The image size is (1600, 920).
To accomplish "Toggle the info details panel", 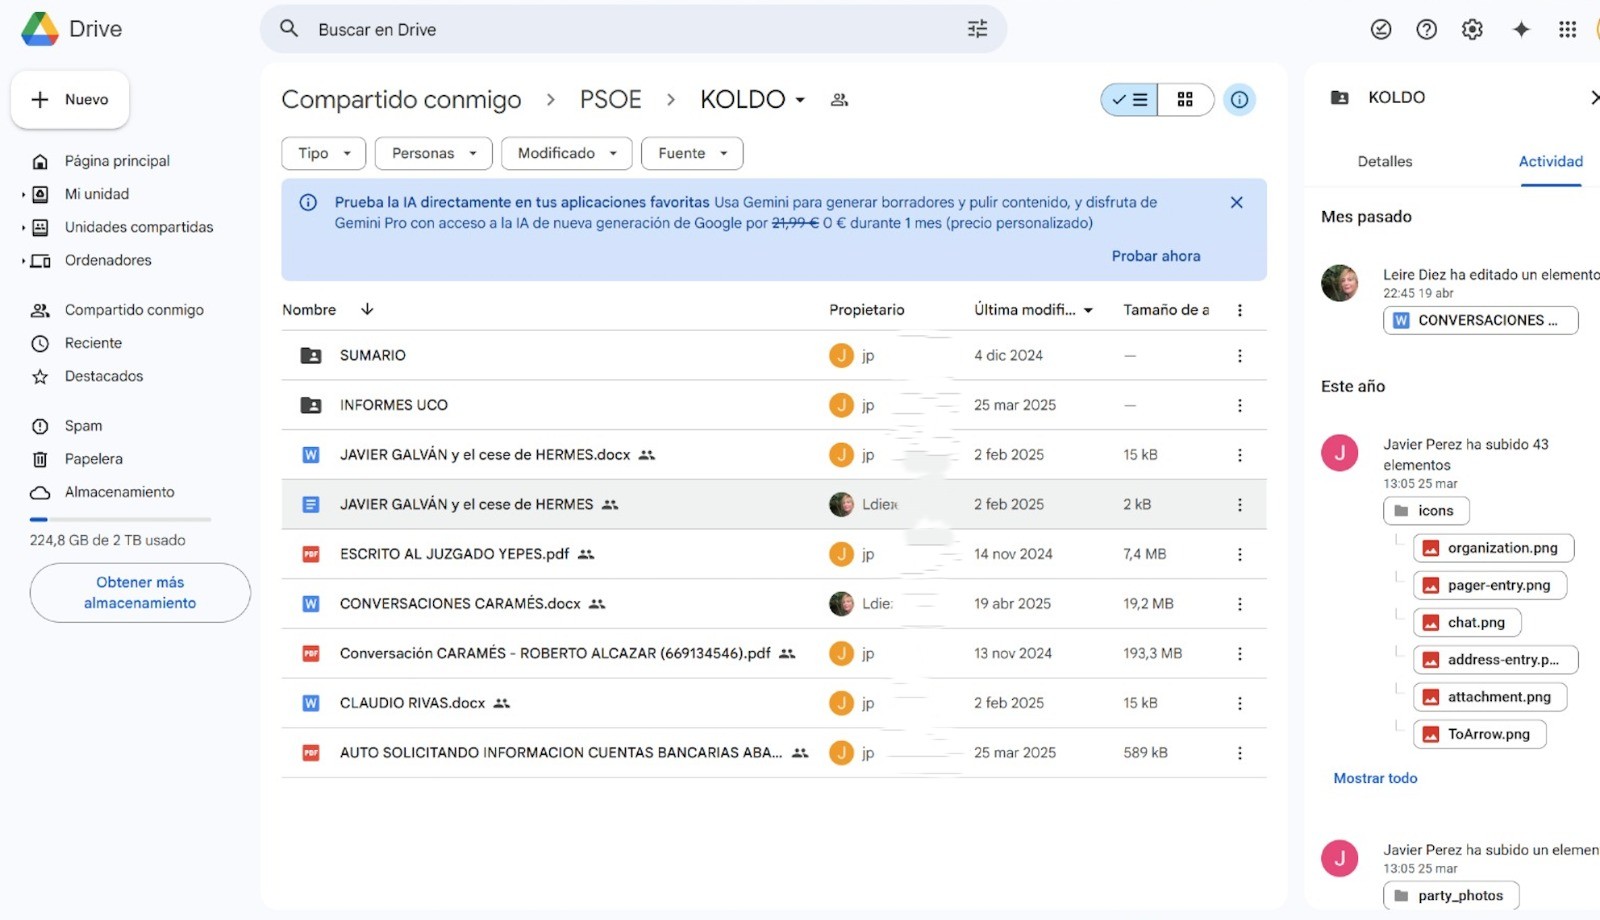I will point(1239,100).
